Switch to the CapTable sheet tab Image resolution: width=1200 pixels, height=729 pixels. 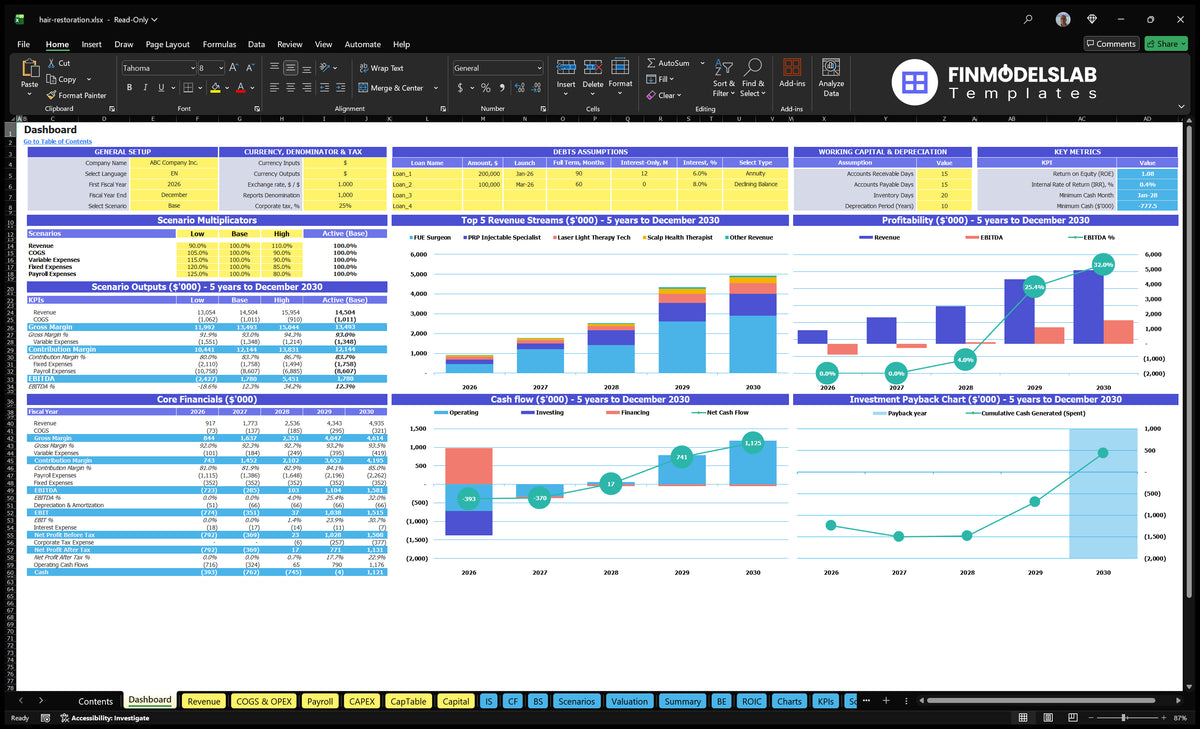point(408,701)
